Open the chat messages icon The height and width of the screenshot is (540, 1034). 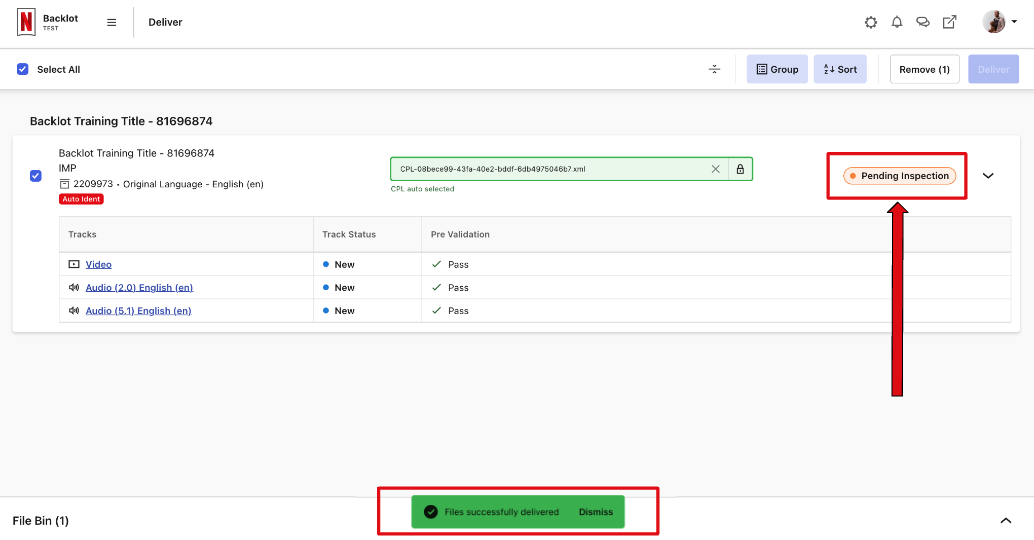923,22
